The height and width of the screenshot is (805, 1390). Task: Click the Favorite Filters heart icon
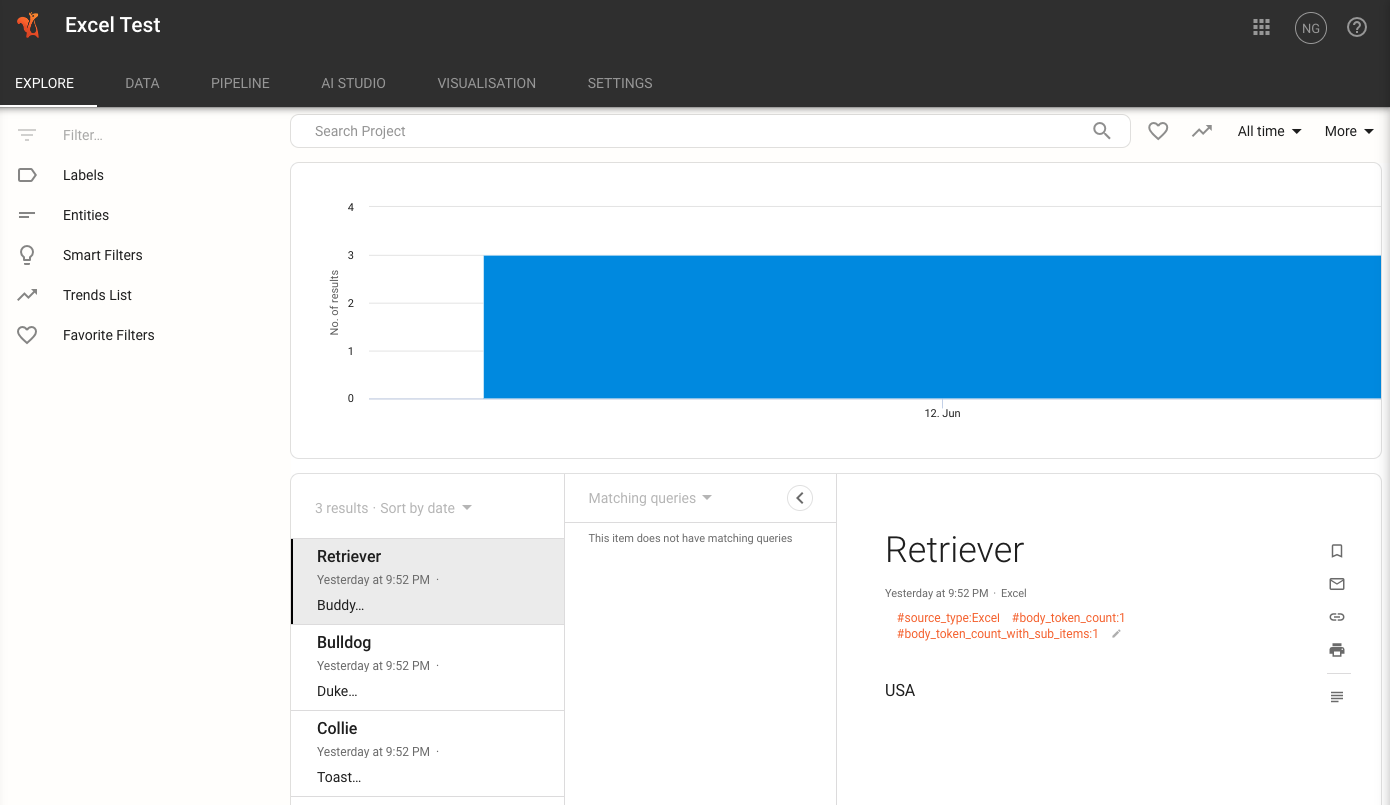(x=27, y=335)
